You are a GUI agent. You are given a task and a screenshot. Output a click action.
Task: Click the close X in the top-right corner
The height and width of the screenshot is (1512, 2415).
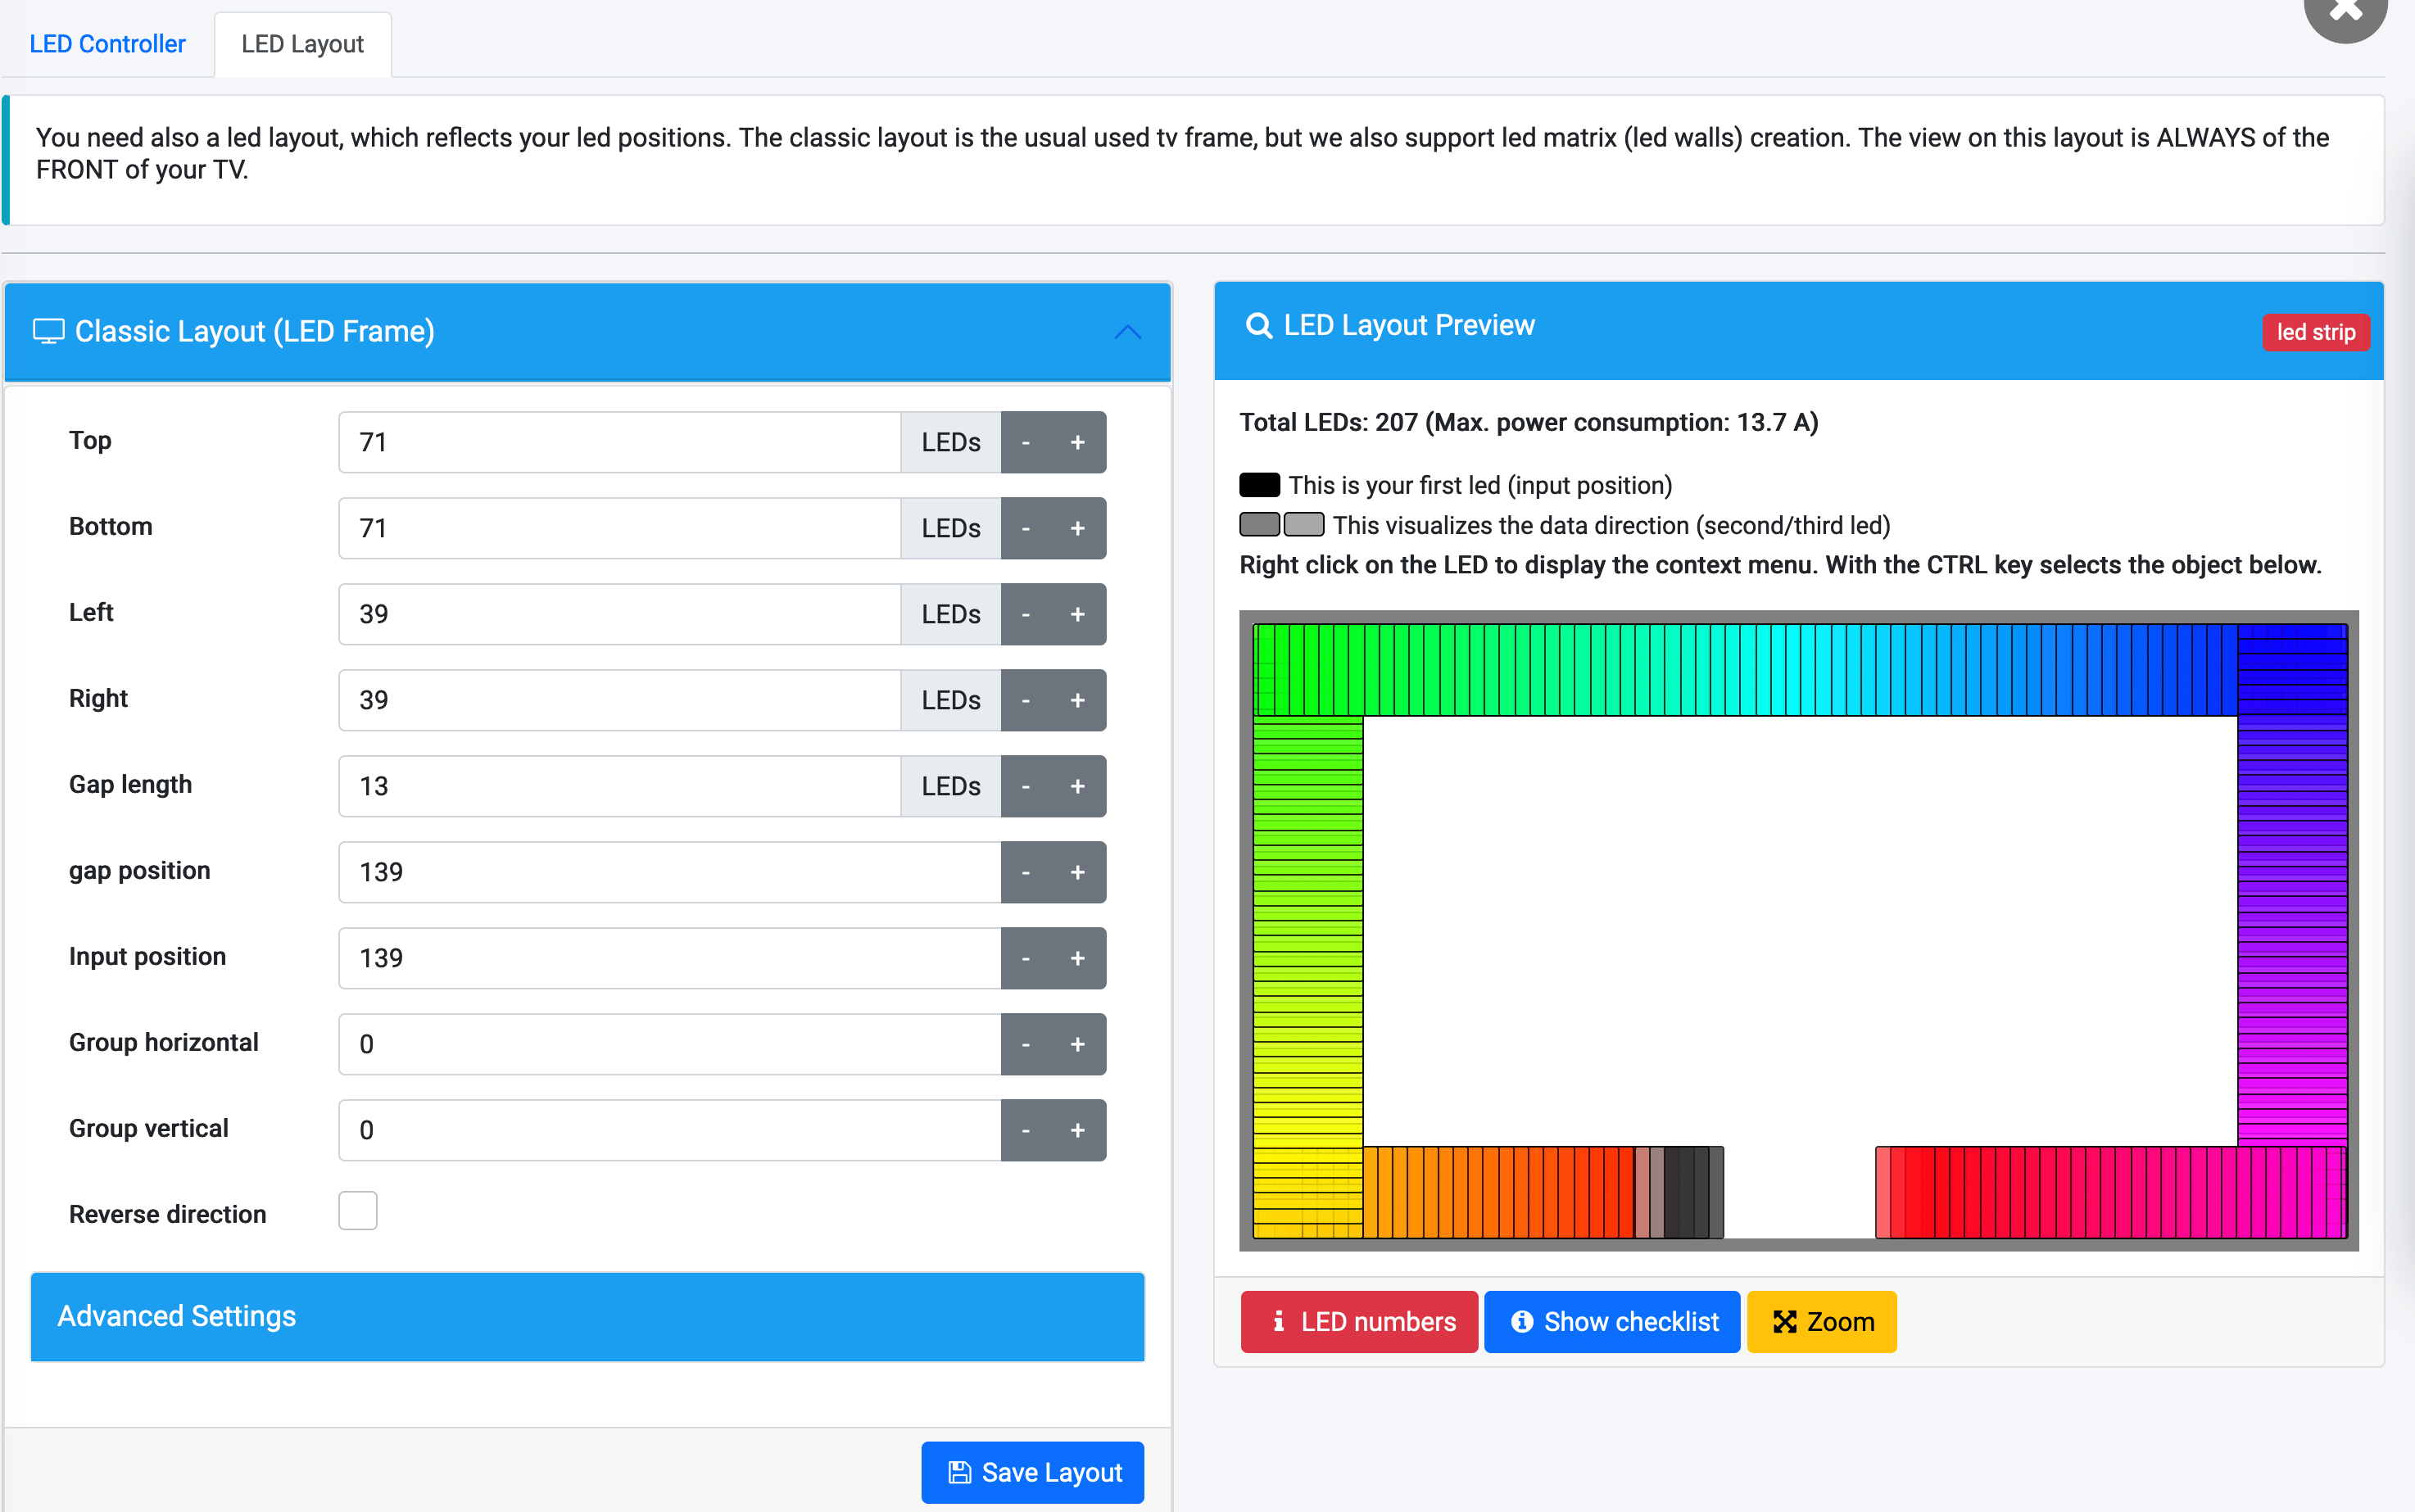point(2346,12)
